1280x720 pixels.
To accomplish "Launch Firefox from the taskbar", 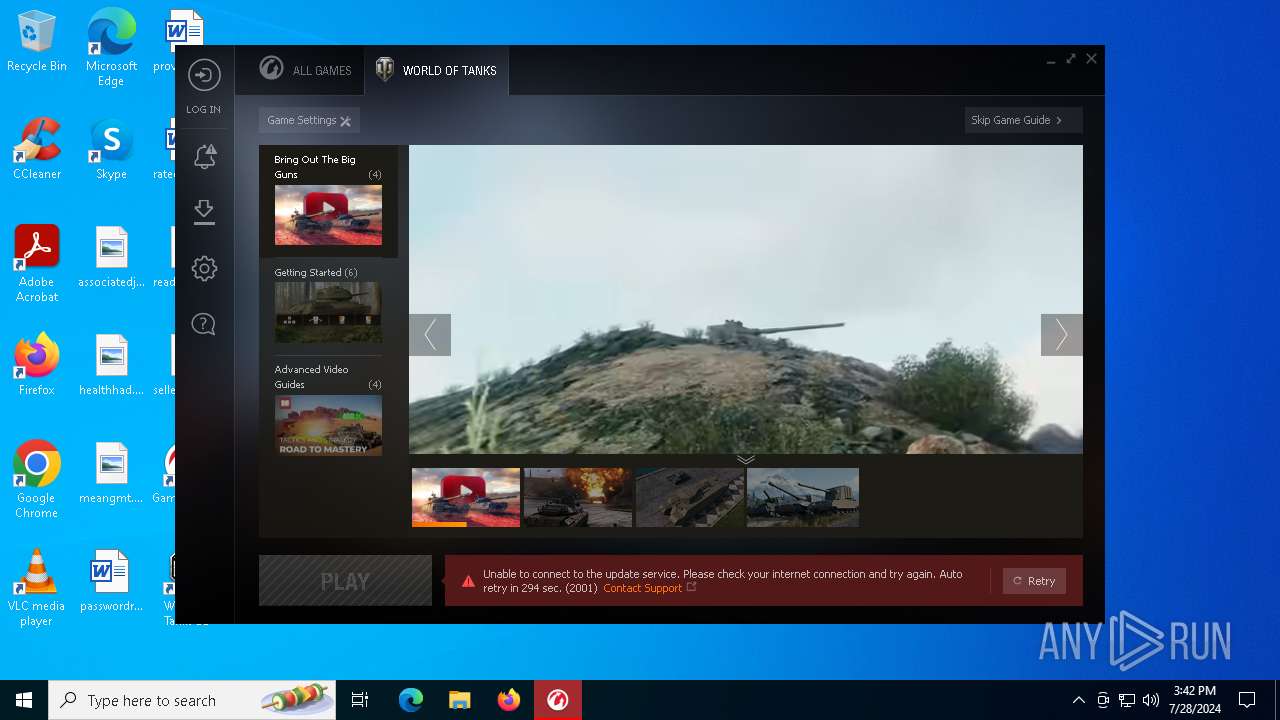I will click(x=509, y=700).
